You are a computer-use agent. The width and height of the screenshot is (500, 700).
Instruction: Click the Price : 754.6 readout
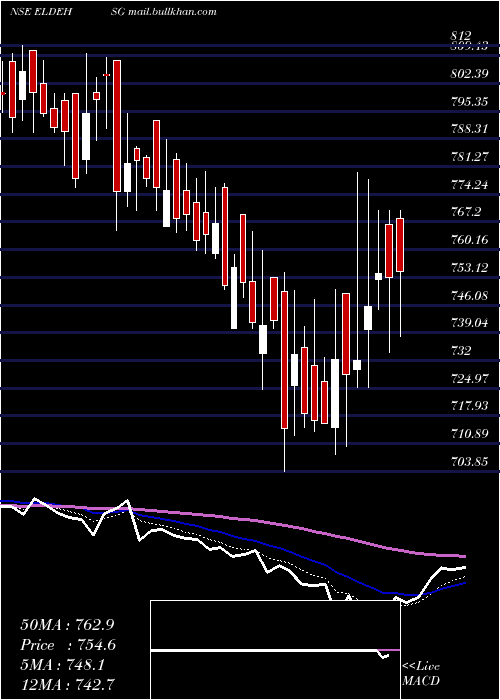(68, 645)
